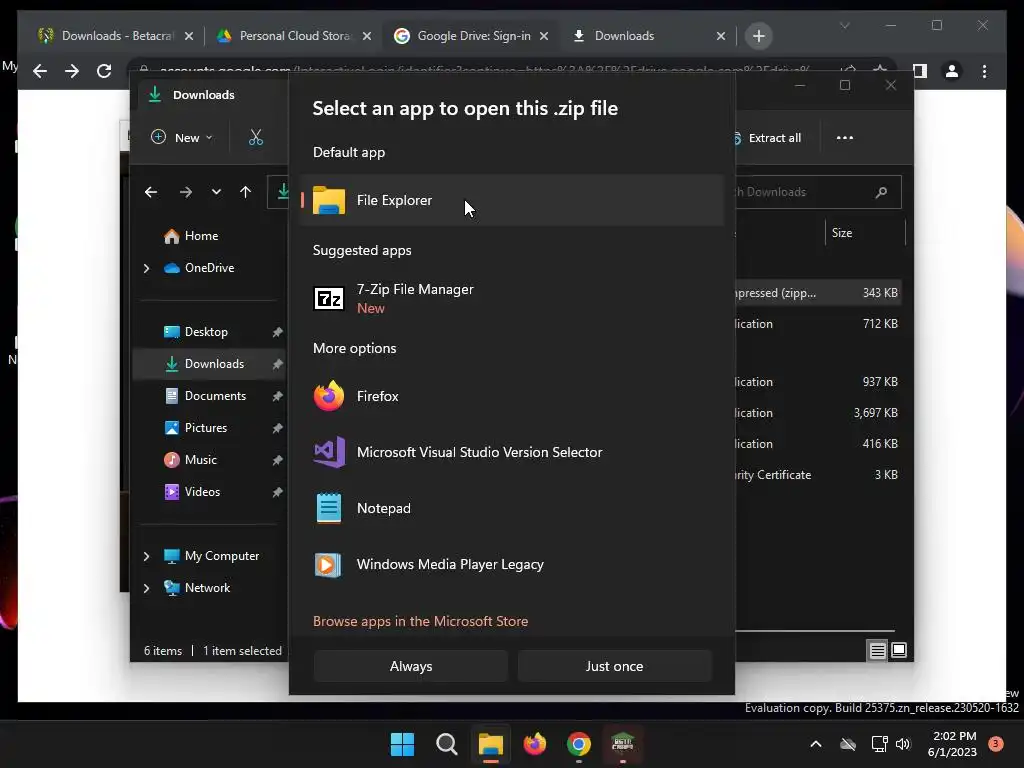Select the file row sized 712 KB
1024x768 pixels.
[x=818, y=324]
